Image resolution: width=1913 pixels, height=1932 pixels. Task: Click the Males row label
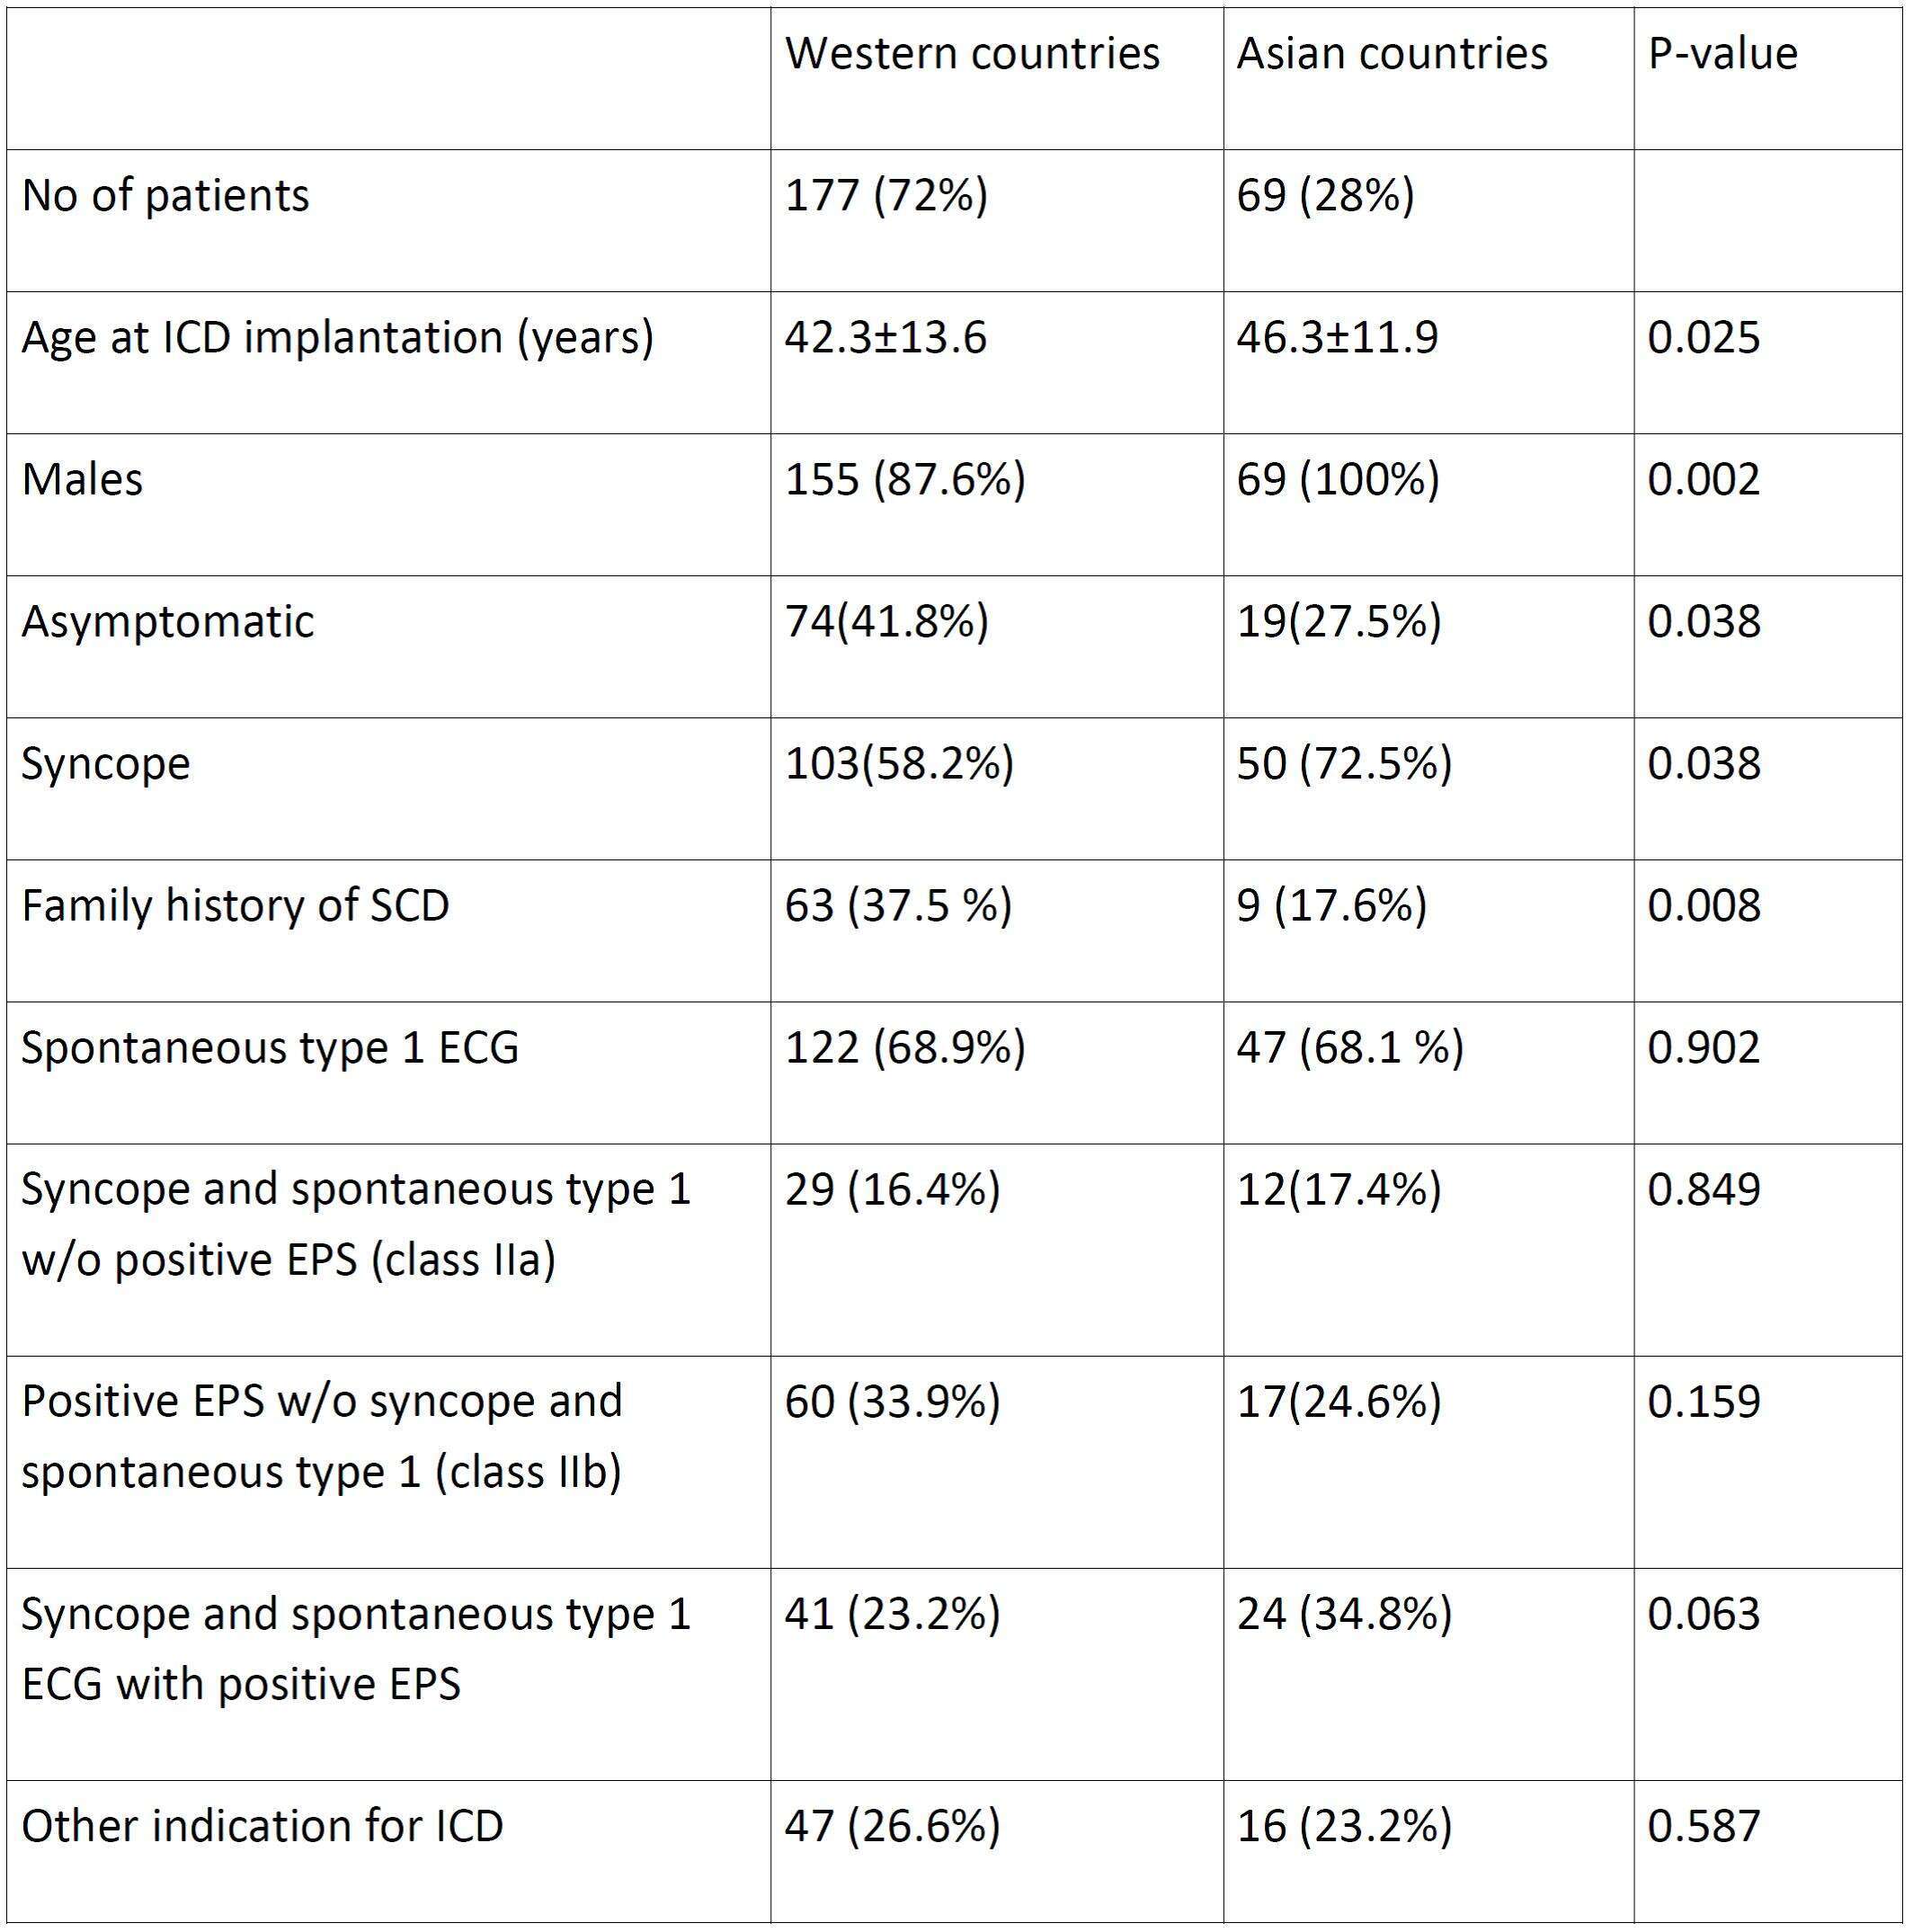click(x=82, y=479)
